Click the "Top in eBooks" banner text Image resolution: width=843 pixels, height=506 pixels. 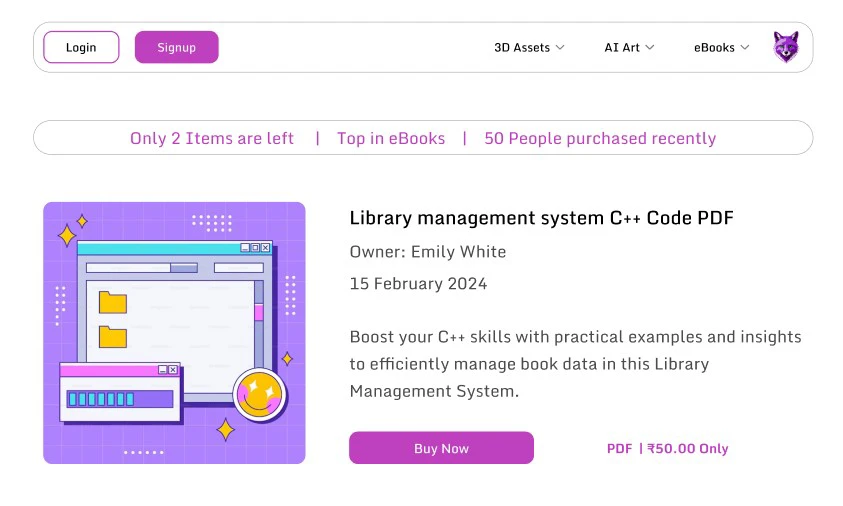pyautogui.click(x=391, y=138)
